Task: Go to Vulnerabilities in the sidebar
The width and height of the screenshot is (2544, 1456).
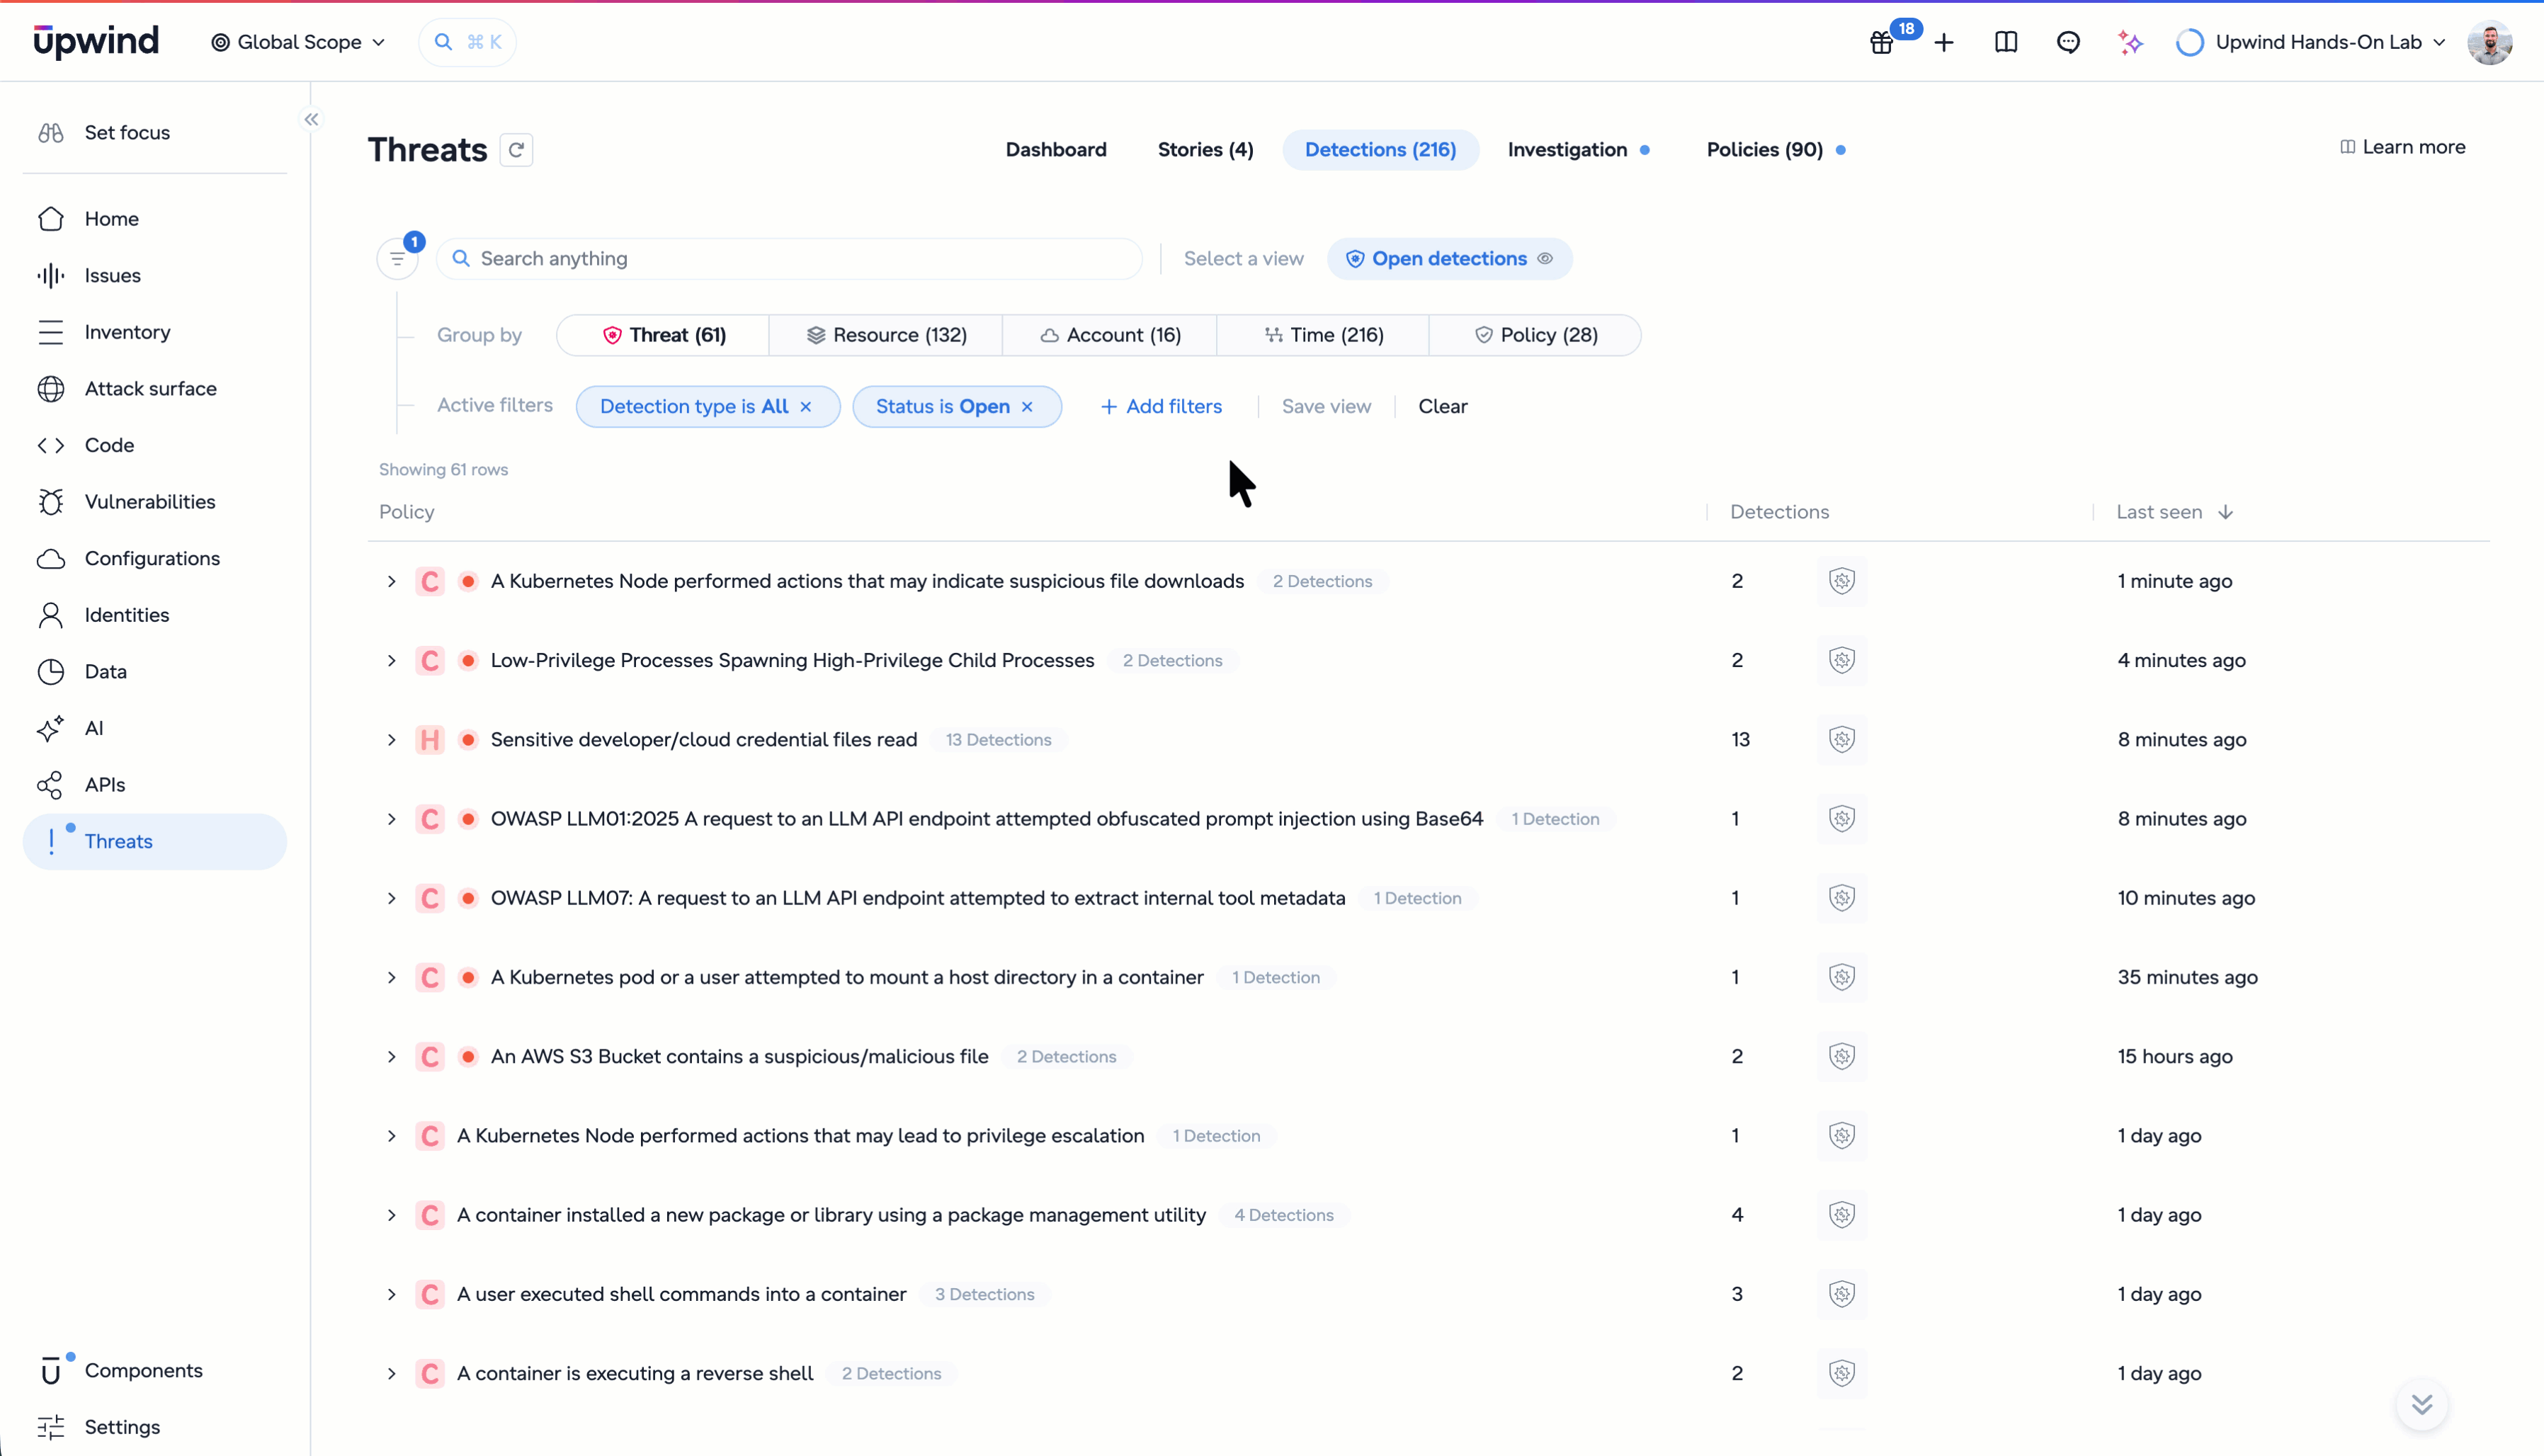Action: [x=155, y=502]
